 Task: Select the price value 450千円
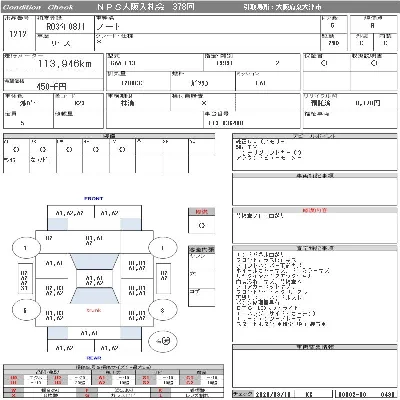click(51, 87)
